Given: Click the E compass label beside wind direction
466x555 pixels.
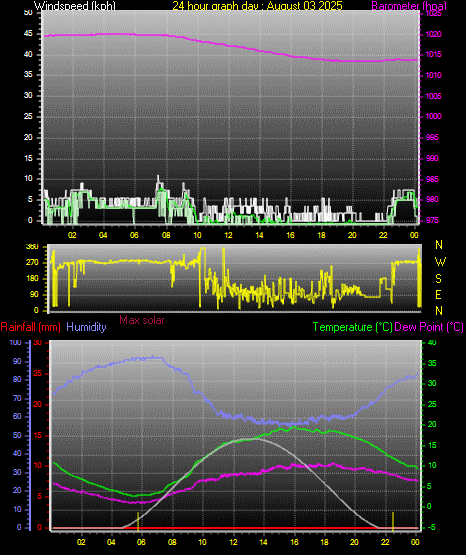Looking at the screenshot, I should click(438, 294).
